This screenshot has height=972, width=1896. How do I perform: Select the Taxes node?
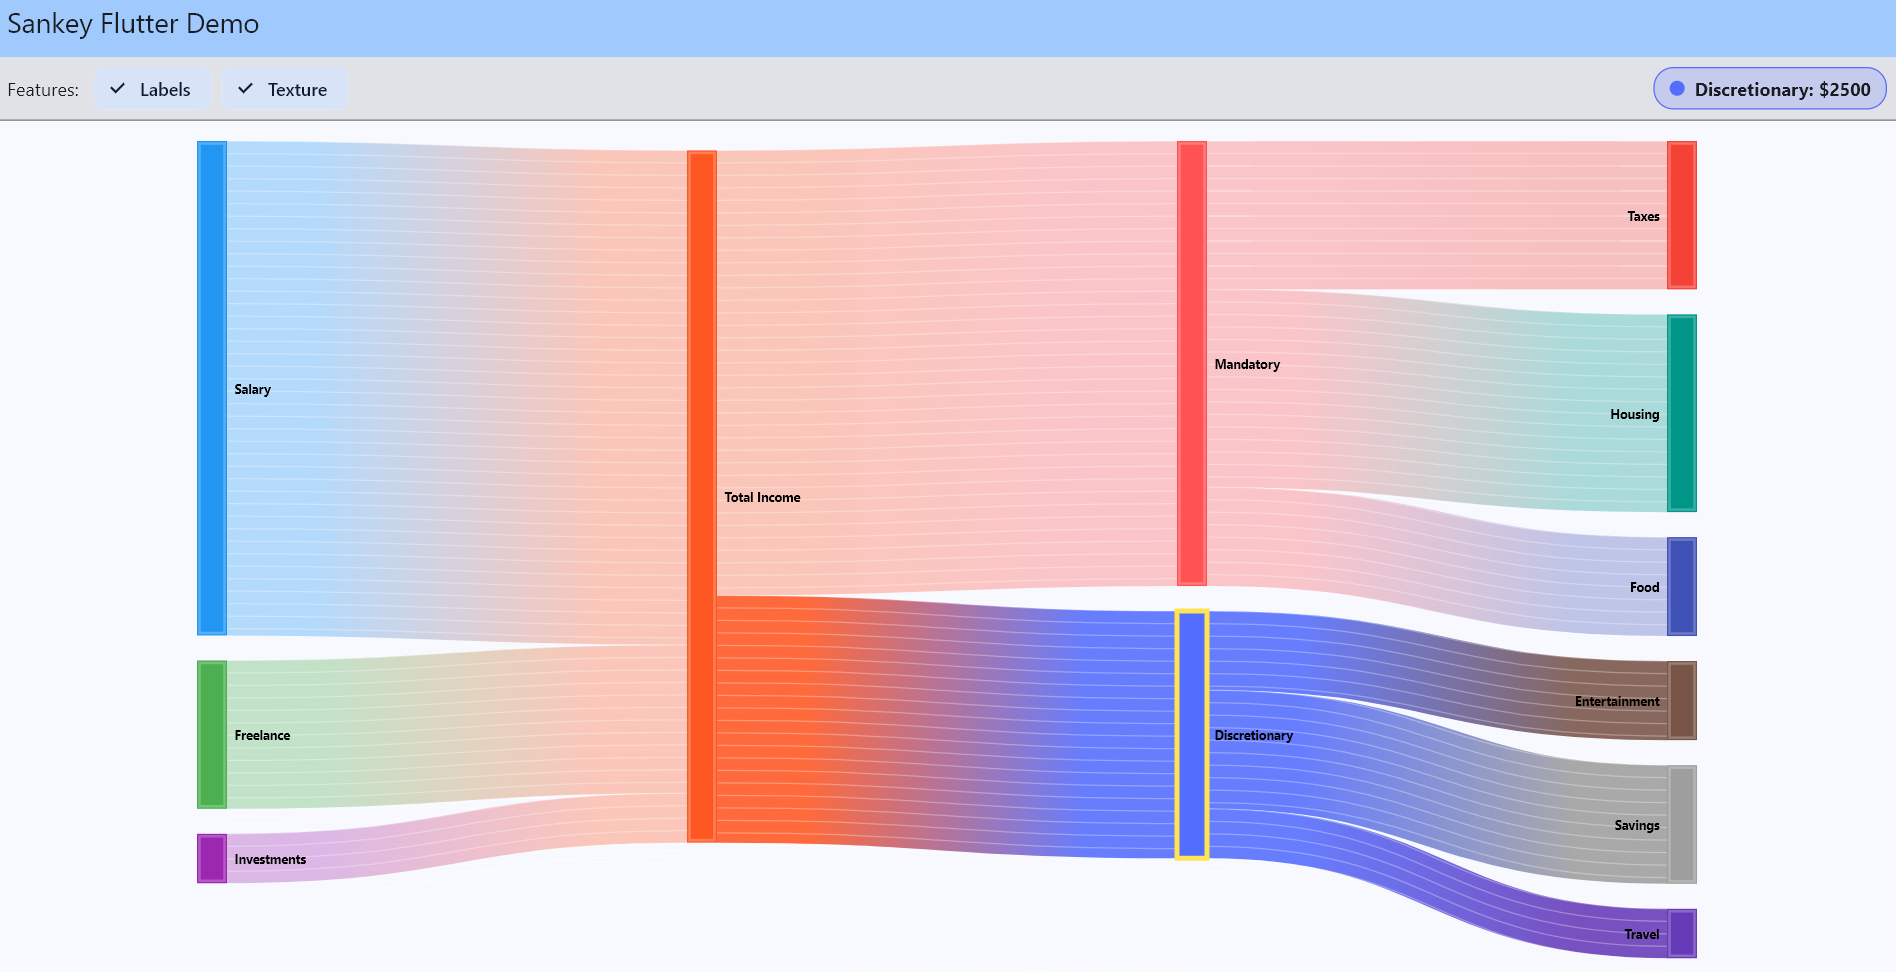pyautogui.click(x=1680, y=215)
